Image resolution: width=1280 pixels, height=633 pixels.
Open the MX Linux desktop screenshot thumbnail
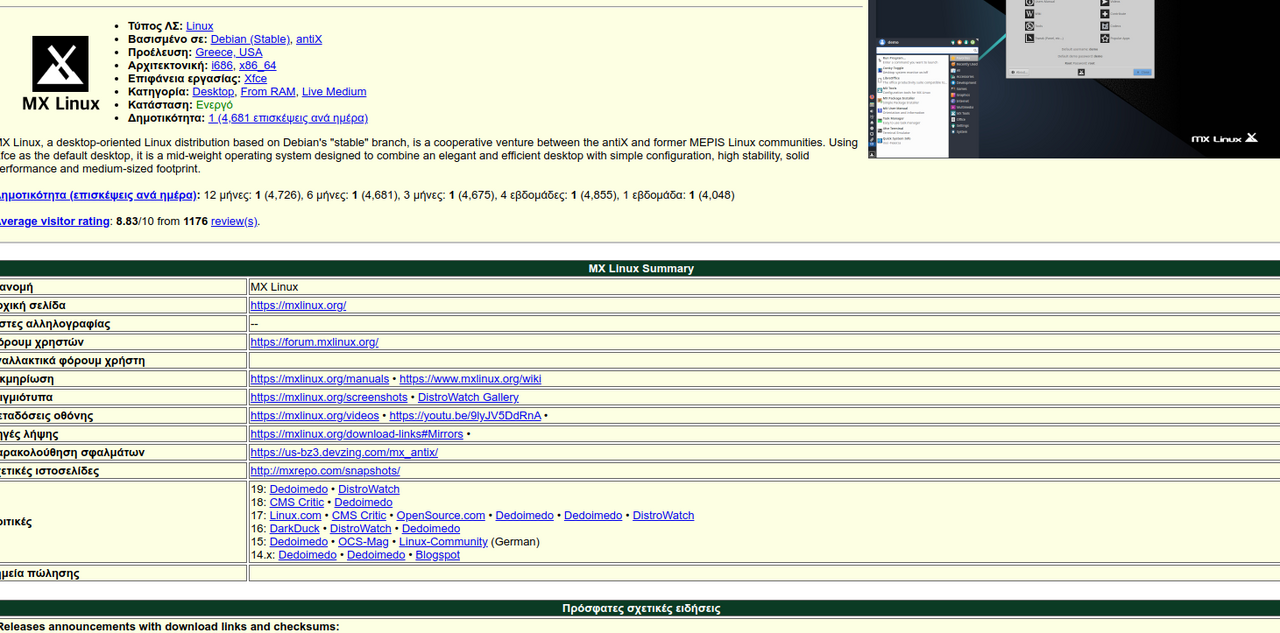pyautogui.click(x=1074, y=78)
